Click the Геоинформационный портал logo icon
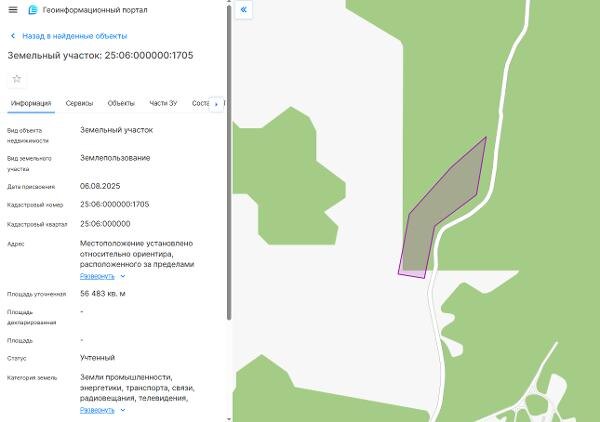600x422 pixels. point(33,10)
